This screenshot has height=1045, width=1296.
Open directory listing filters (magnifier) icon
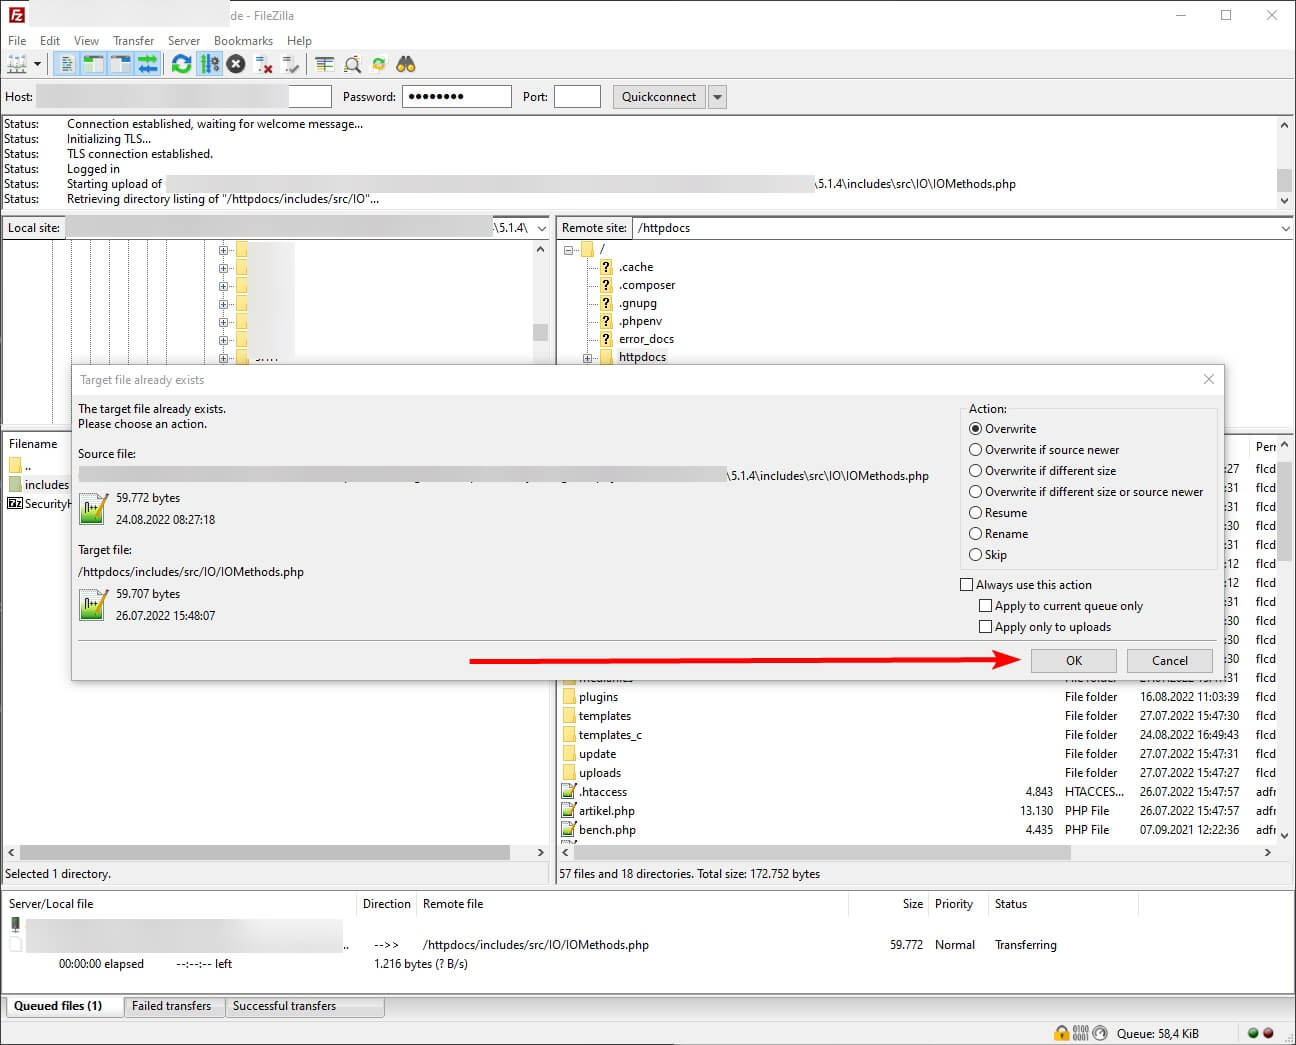tap(352, 64)
